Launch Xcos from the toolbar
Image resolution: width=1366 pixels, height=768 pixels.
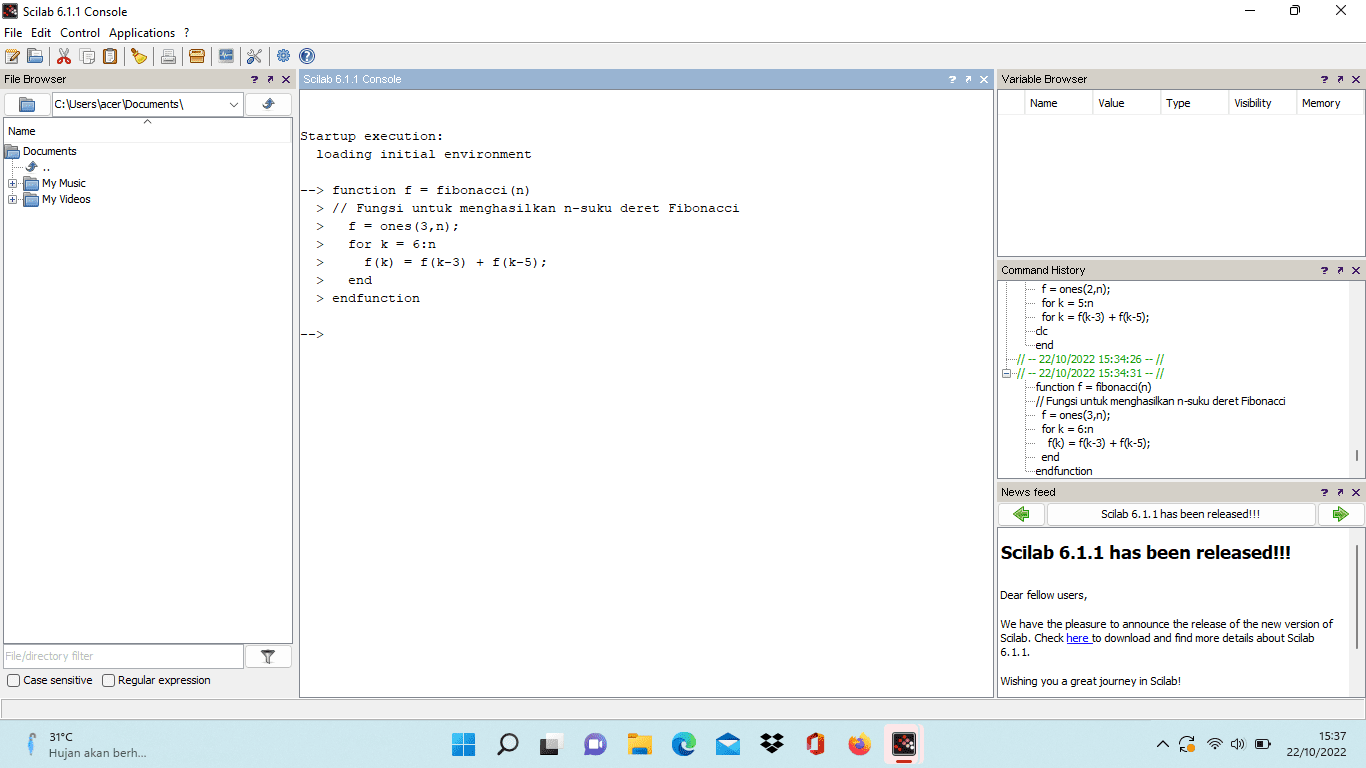tap(226, 56)
